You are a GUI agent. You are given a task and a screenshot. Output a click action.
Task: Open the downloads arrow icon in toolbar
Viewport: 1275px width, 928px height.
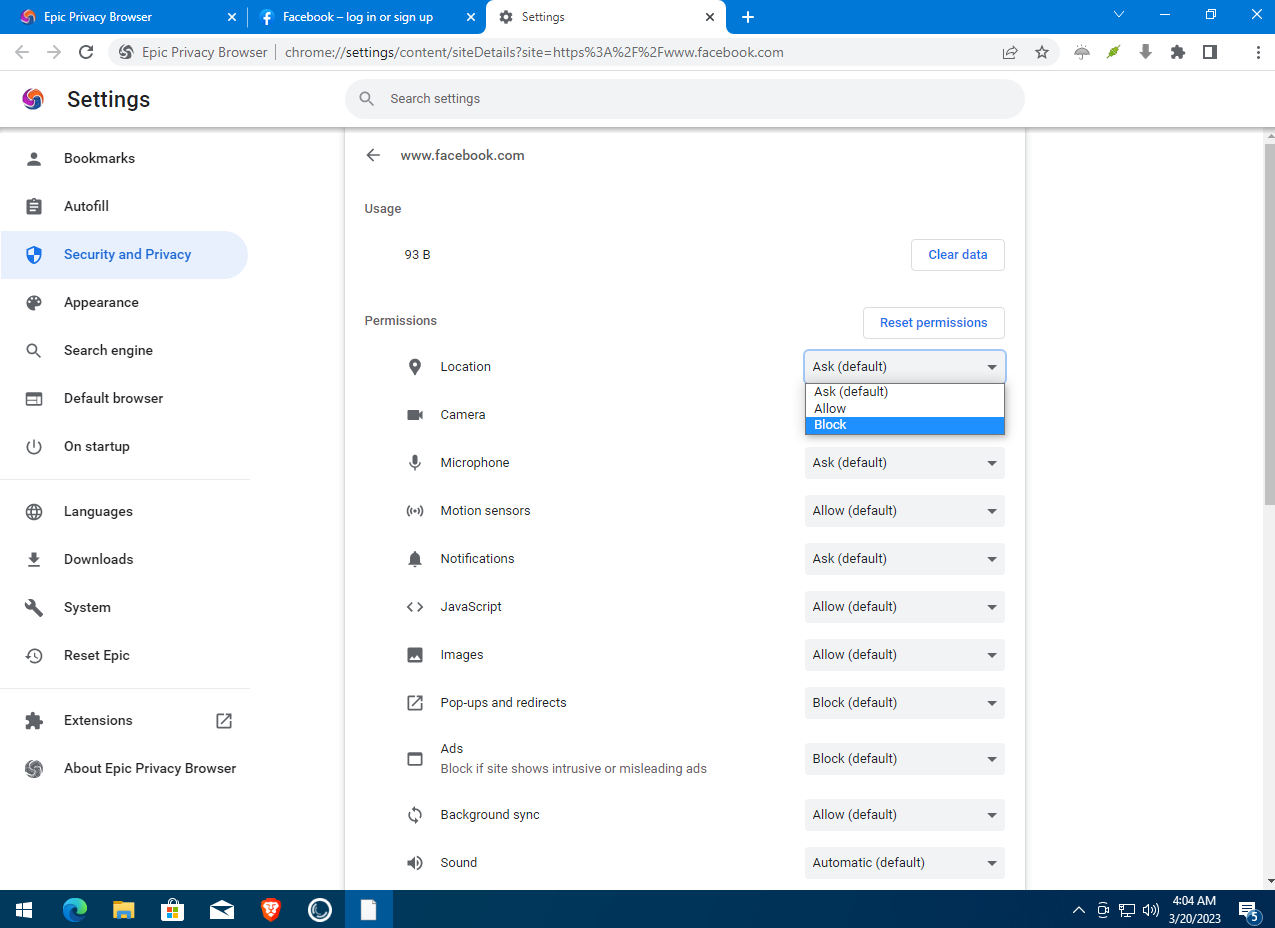click(1146, 52)
